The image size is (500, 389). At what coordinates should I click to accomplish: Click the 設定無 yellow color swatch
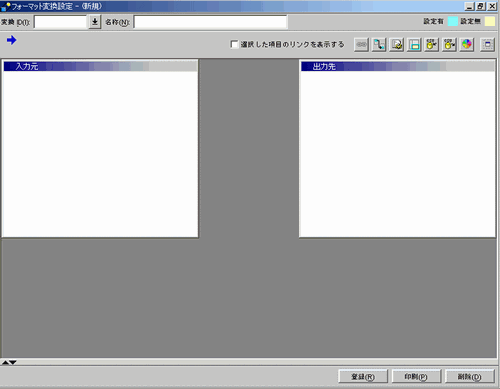(x=490, y=22)
